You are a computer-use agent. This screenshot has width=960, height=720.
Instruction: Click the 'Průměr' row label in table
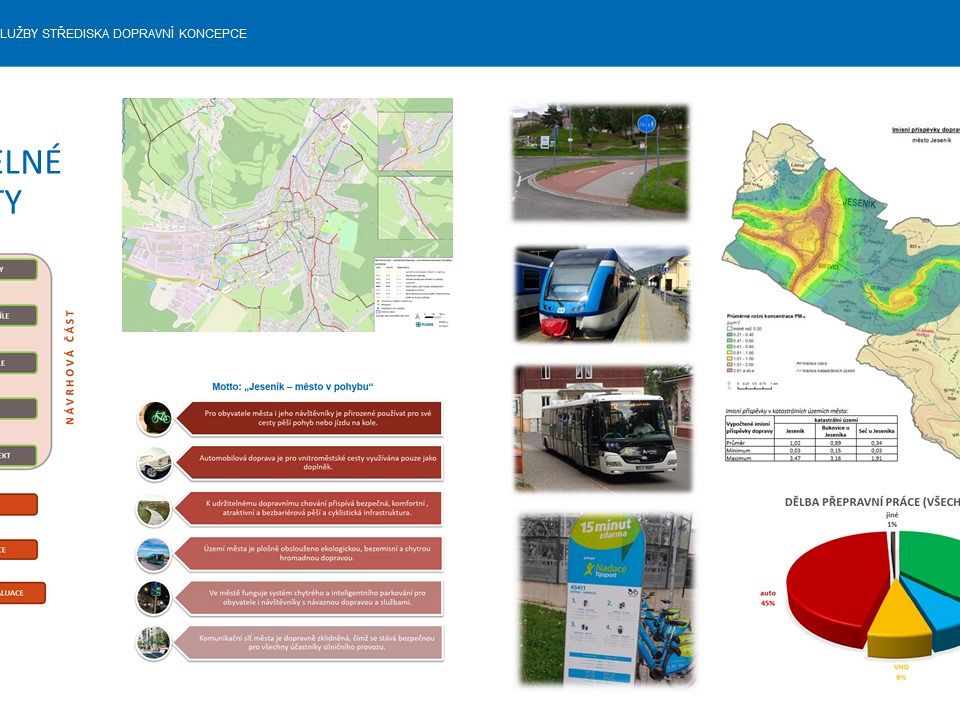coord(736,443)
